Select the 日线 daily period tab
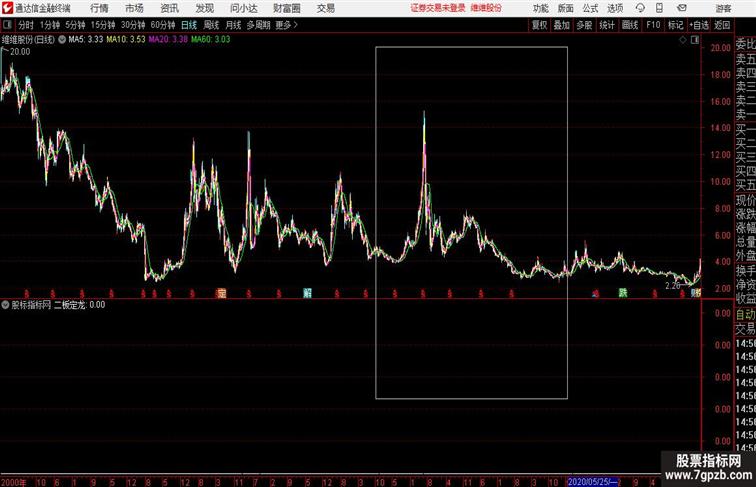 pos(189,25)
